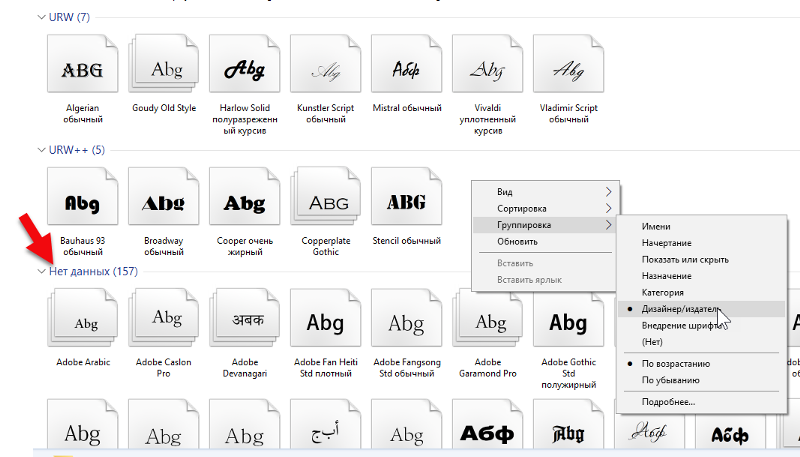800x457 pixels.
Task: Select the Vladimir Script font icon
Action: click(568, 64)
